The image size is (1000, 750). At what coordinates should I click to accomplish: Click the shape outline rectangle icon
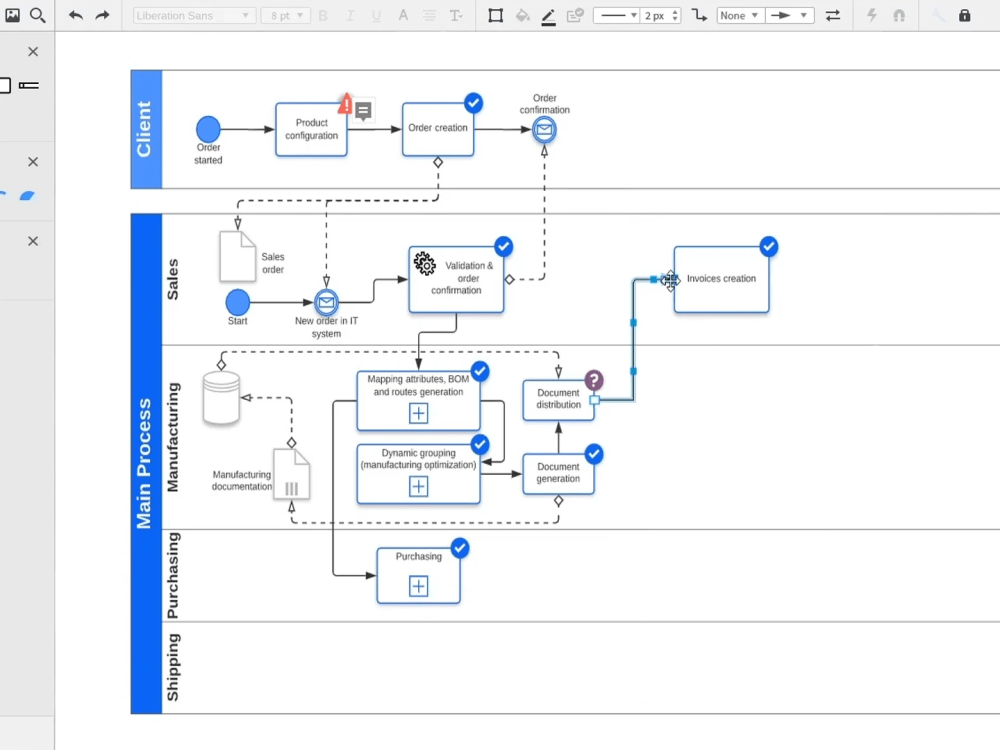click(x=495, y=15)
